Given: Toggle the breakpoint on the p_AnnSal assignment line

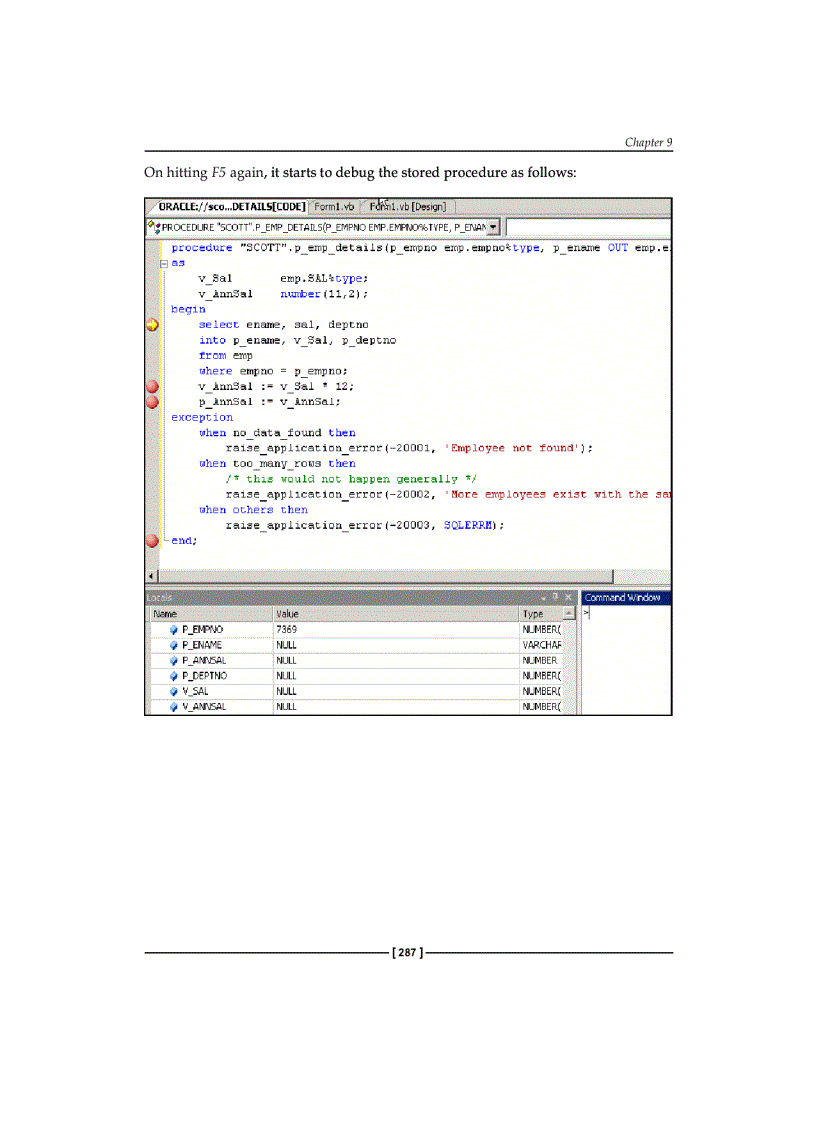Looking at the screenshot, I should click(x=152, y=402).
